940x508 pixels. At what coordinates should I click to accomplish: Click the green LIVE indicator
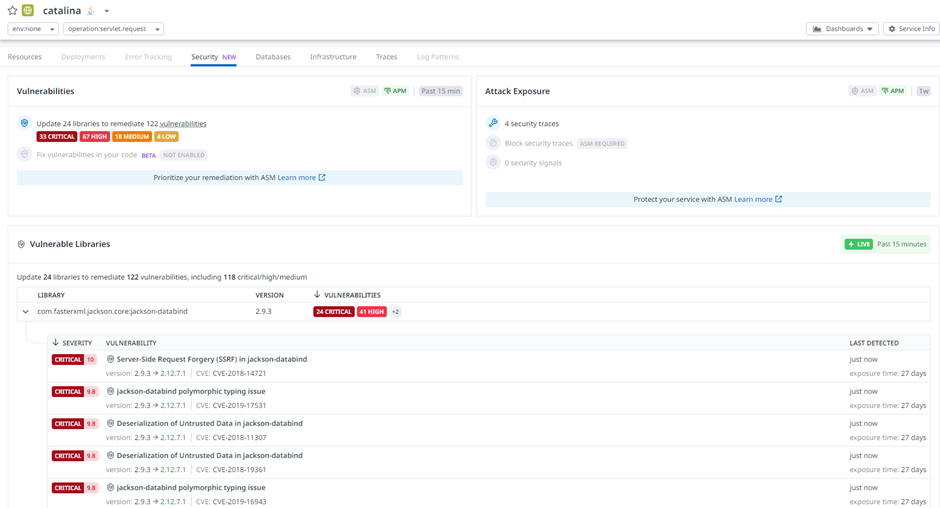(x=858, y=244)
